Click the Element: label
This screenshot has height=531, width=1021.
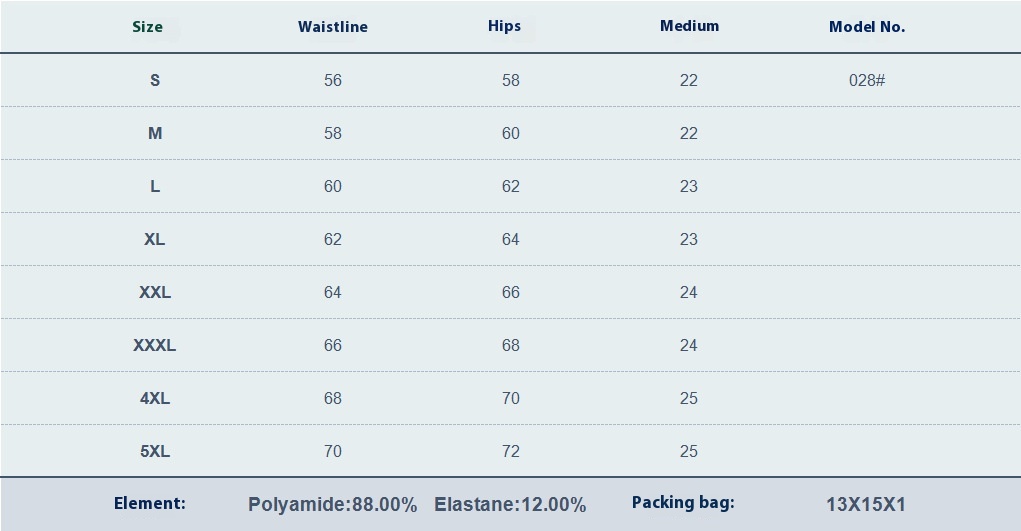(150, 503)
